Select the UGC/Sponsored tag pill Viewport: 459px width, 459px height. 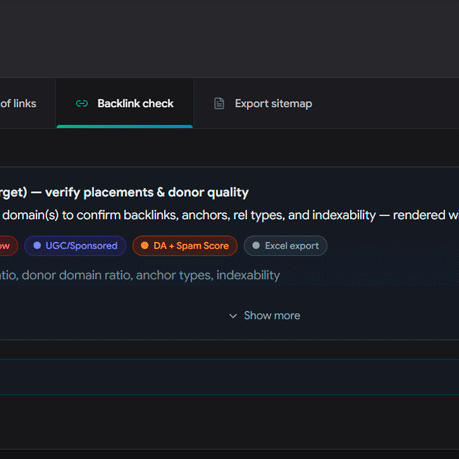pos(75,246)
